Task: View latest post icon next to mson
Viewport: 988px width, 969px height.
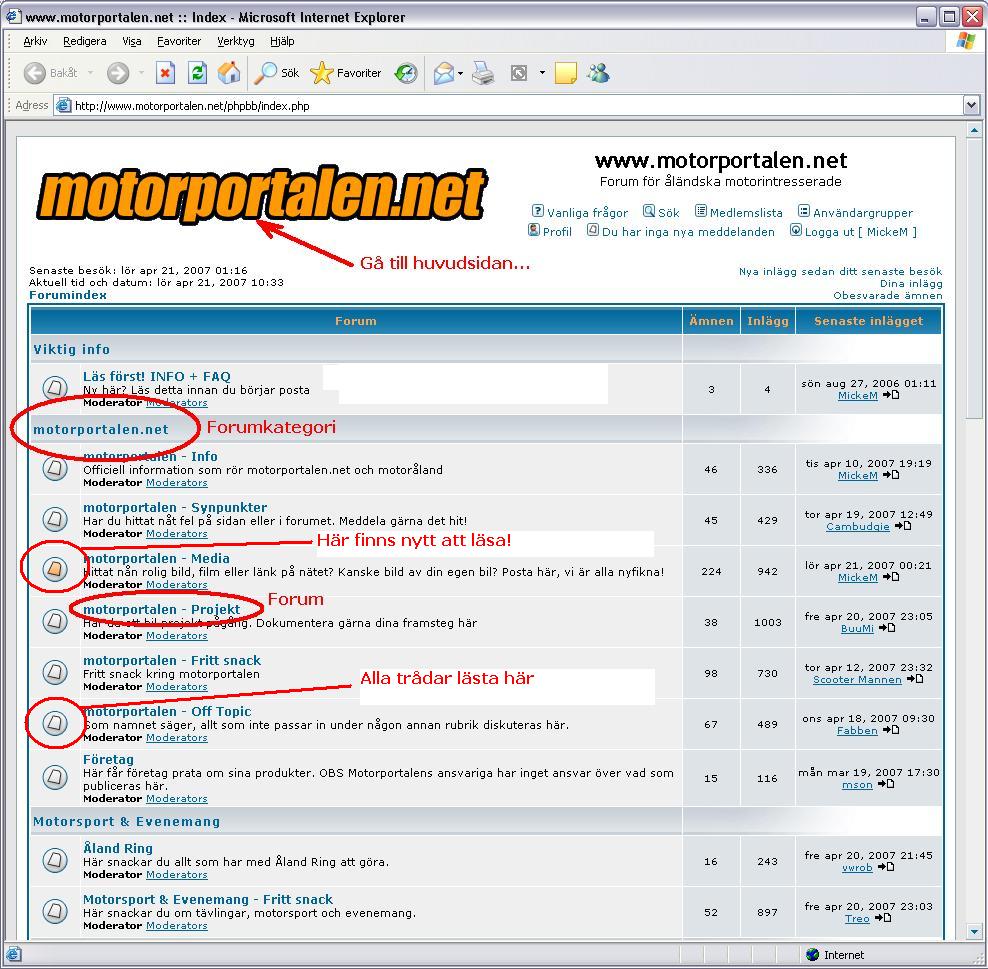Action: [x=886, y=784]
